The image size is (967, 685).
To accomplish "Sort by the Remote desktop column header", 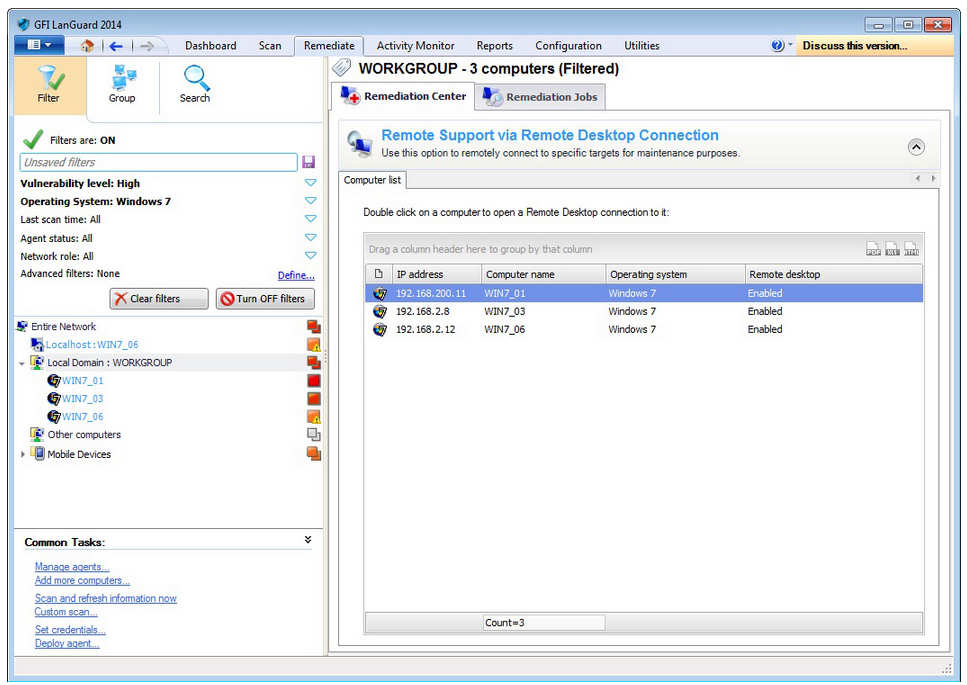I will coord(833,274).
